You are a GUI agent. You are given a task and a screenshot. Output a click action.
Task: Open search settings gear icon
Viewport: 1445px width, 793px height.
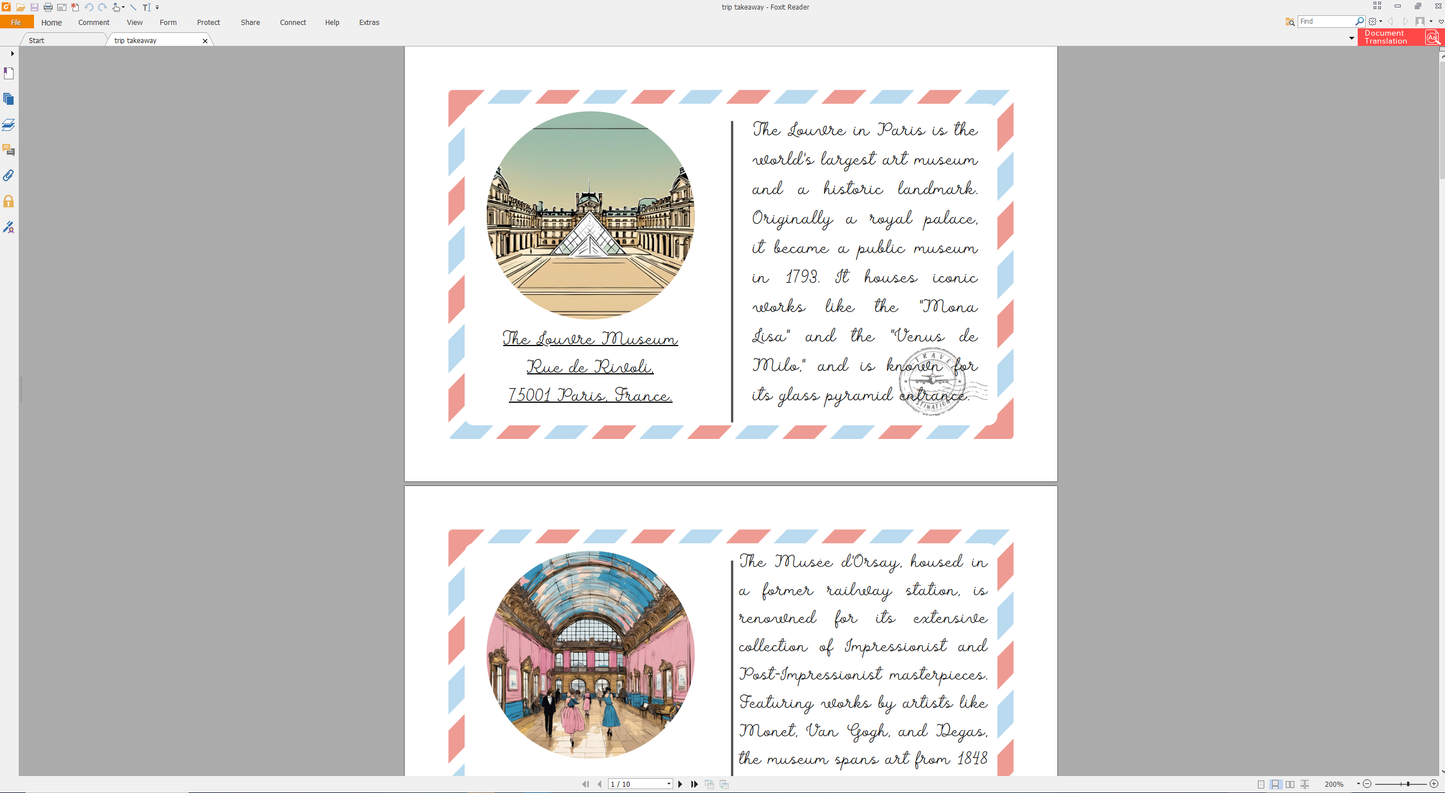pos(1372,21)
